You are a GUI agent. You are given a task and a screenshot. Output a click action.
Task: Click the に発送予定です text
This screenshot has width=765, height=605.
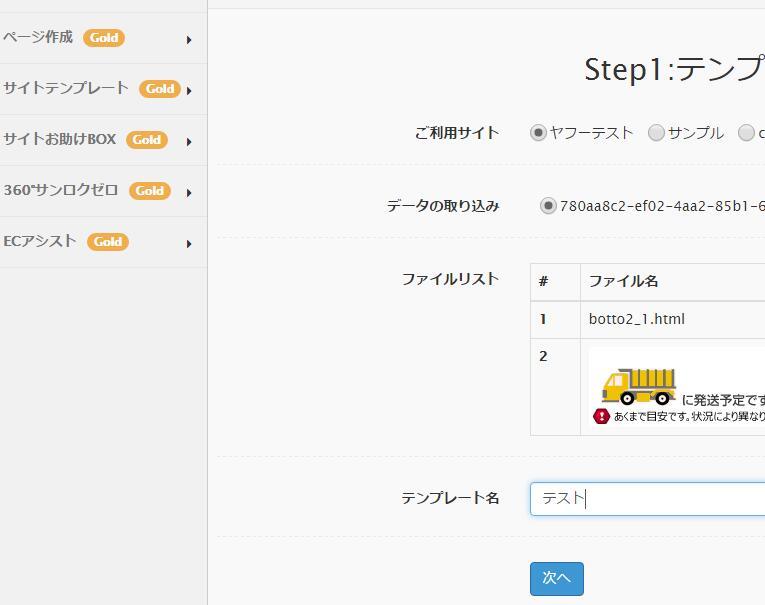point(723,400)
